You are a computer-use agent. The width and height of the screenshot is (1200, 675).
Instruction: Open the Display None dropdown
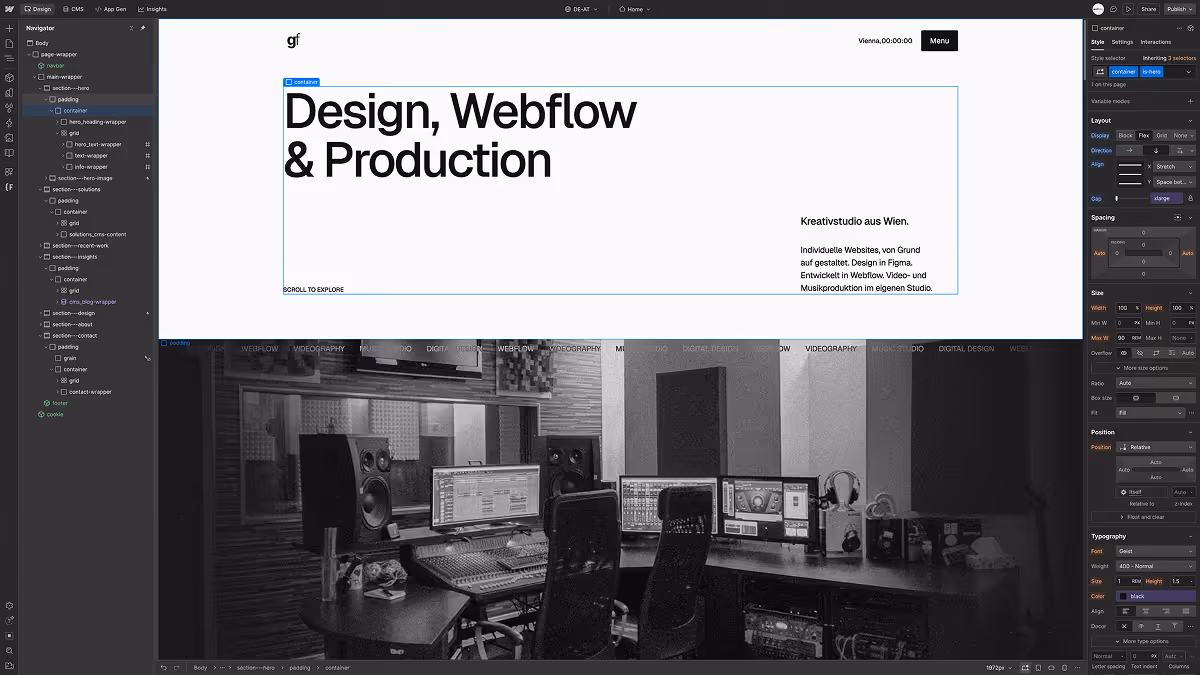1184,135
